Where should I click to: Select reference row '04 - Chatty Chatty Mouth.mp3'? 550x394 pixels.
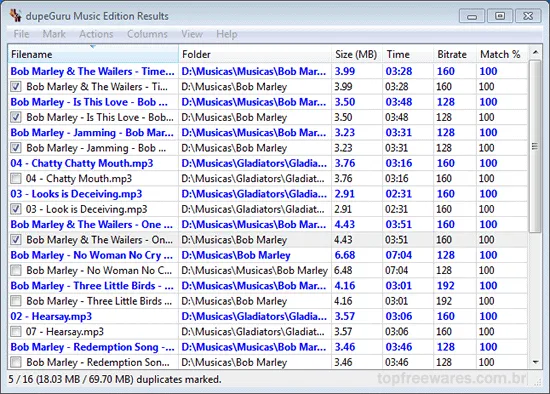[268, 163]
